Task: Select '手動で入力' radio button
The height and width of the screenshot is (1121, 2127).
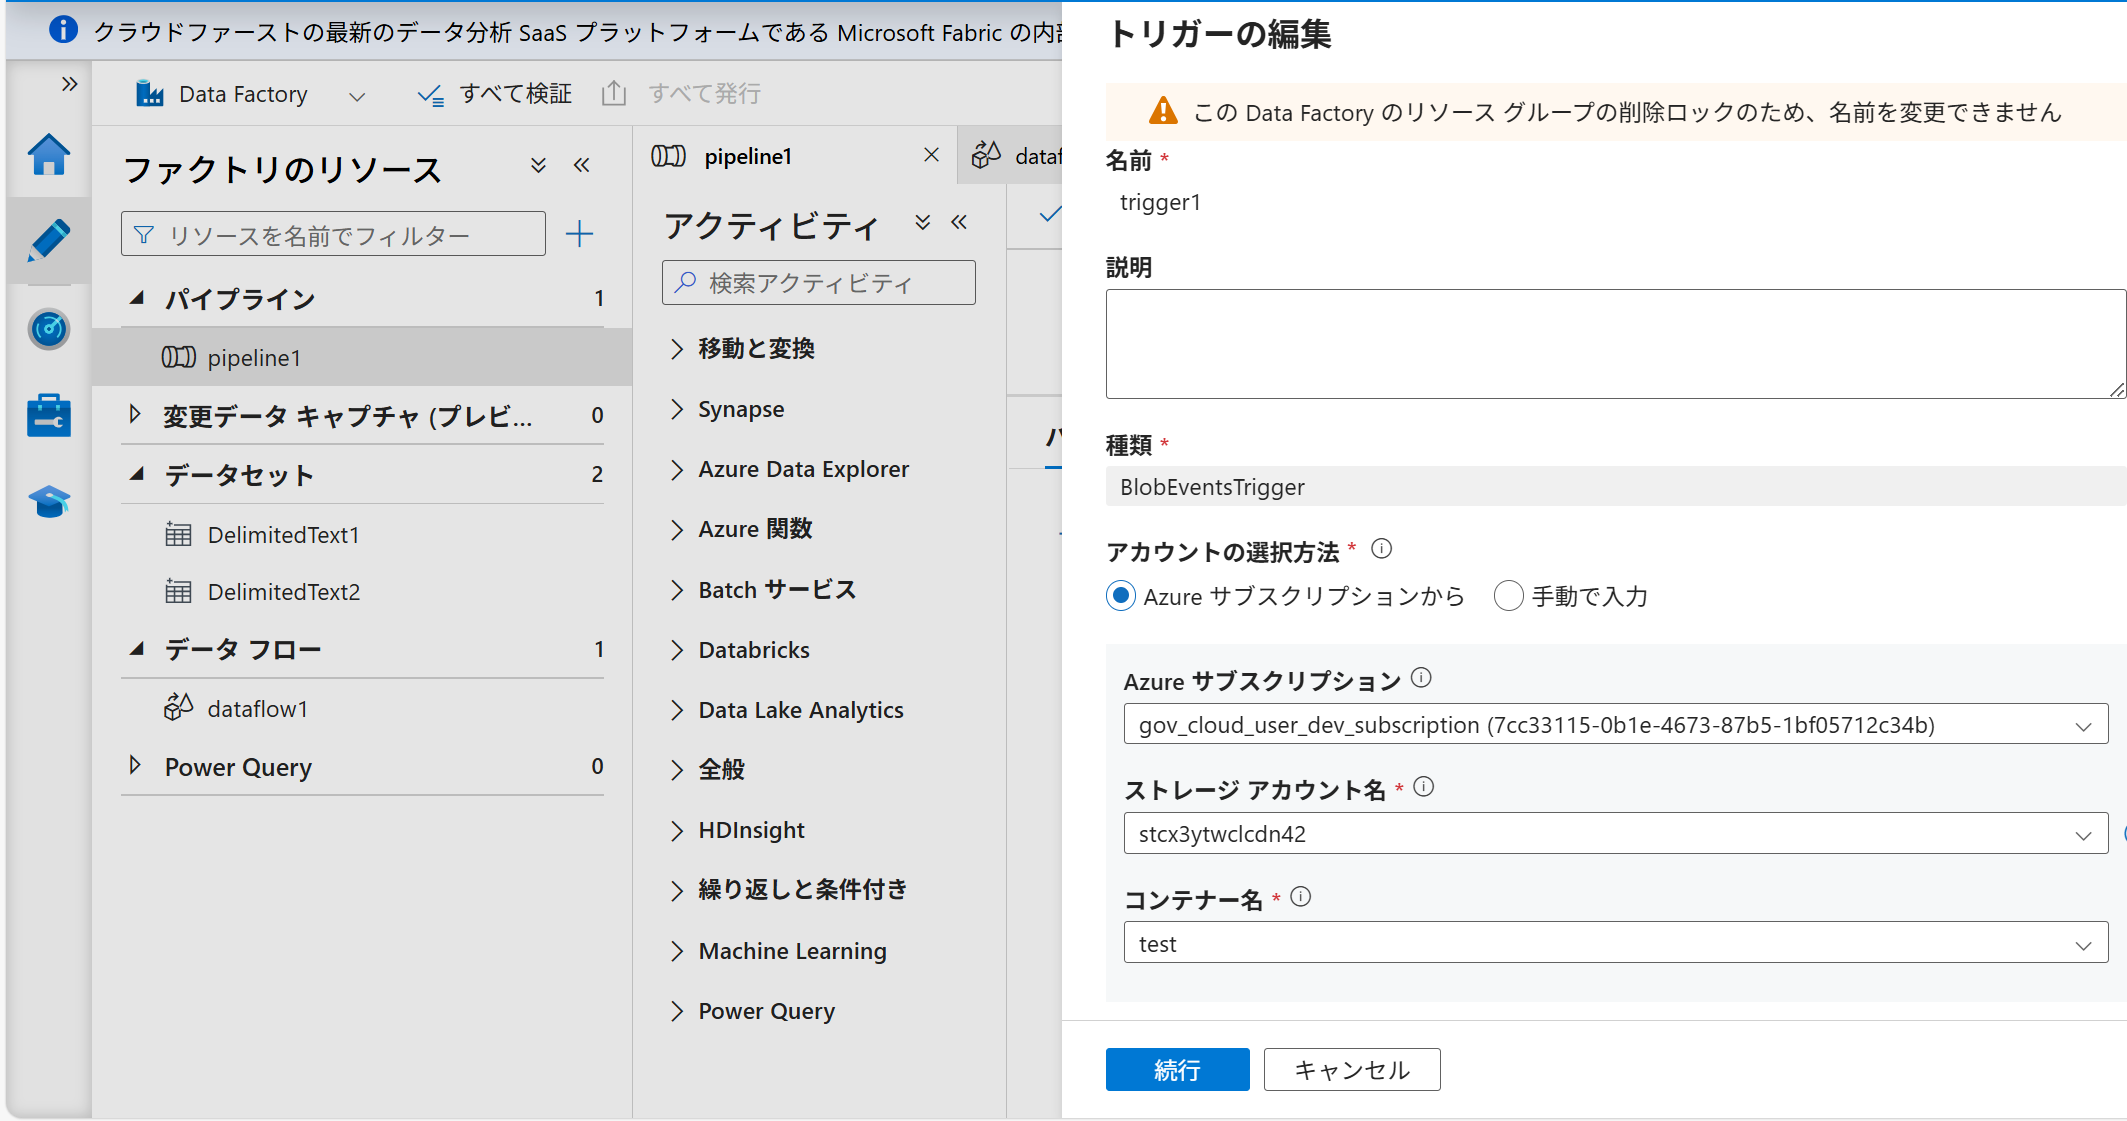Action: pyautogui.click(x=1508, y=596)
